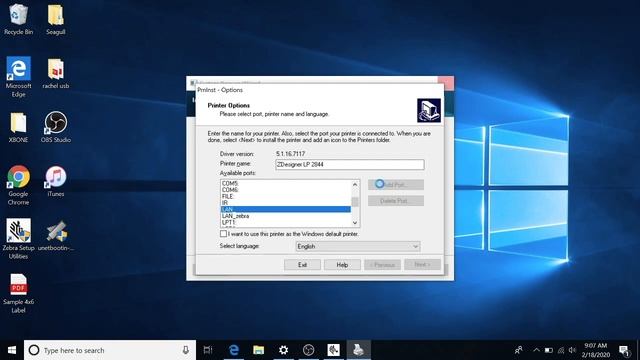Viewport: 640px width, 360px height.
Task: Open Edge from the taskbar
Action: click(233, 350)
